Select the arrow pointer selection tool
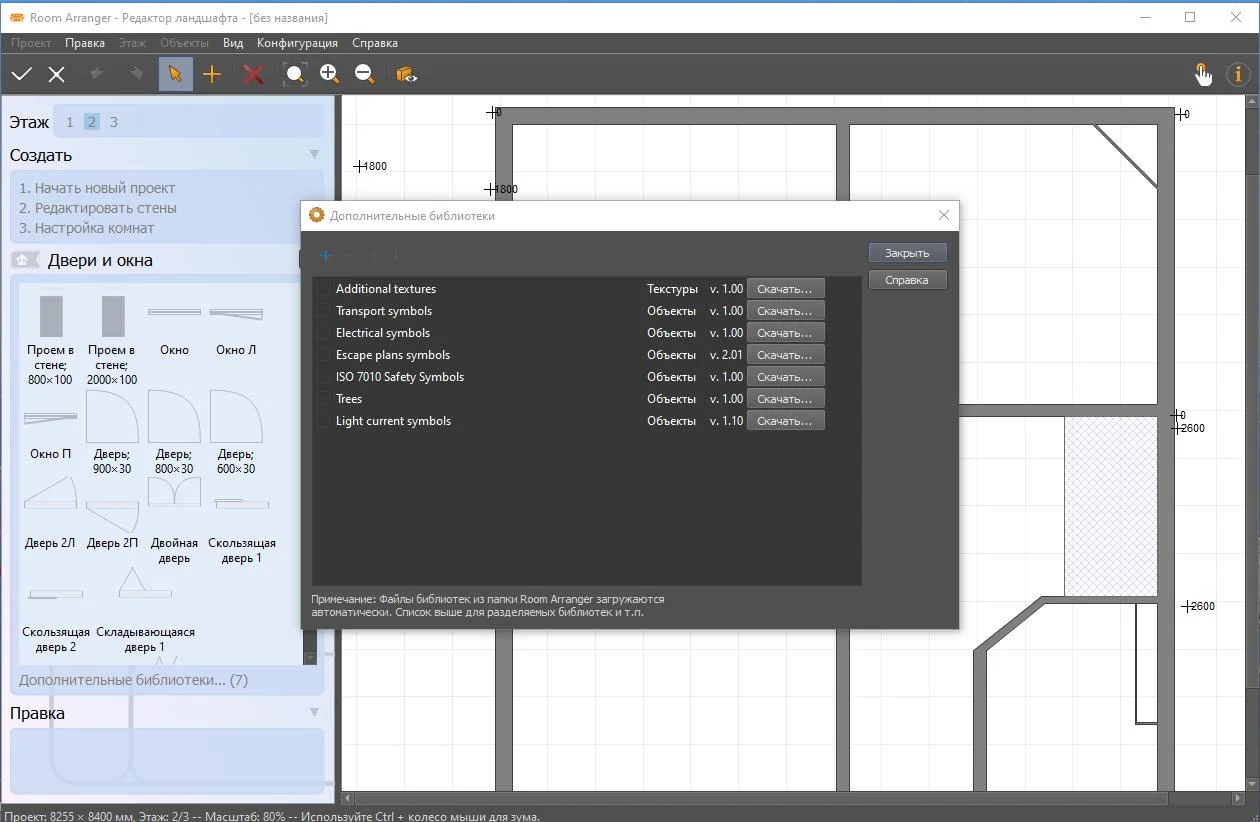 (176, 74)
